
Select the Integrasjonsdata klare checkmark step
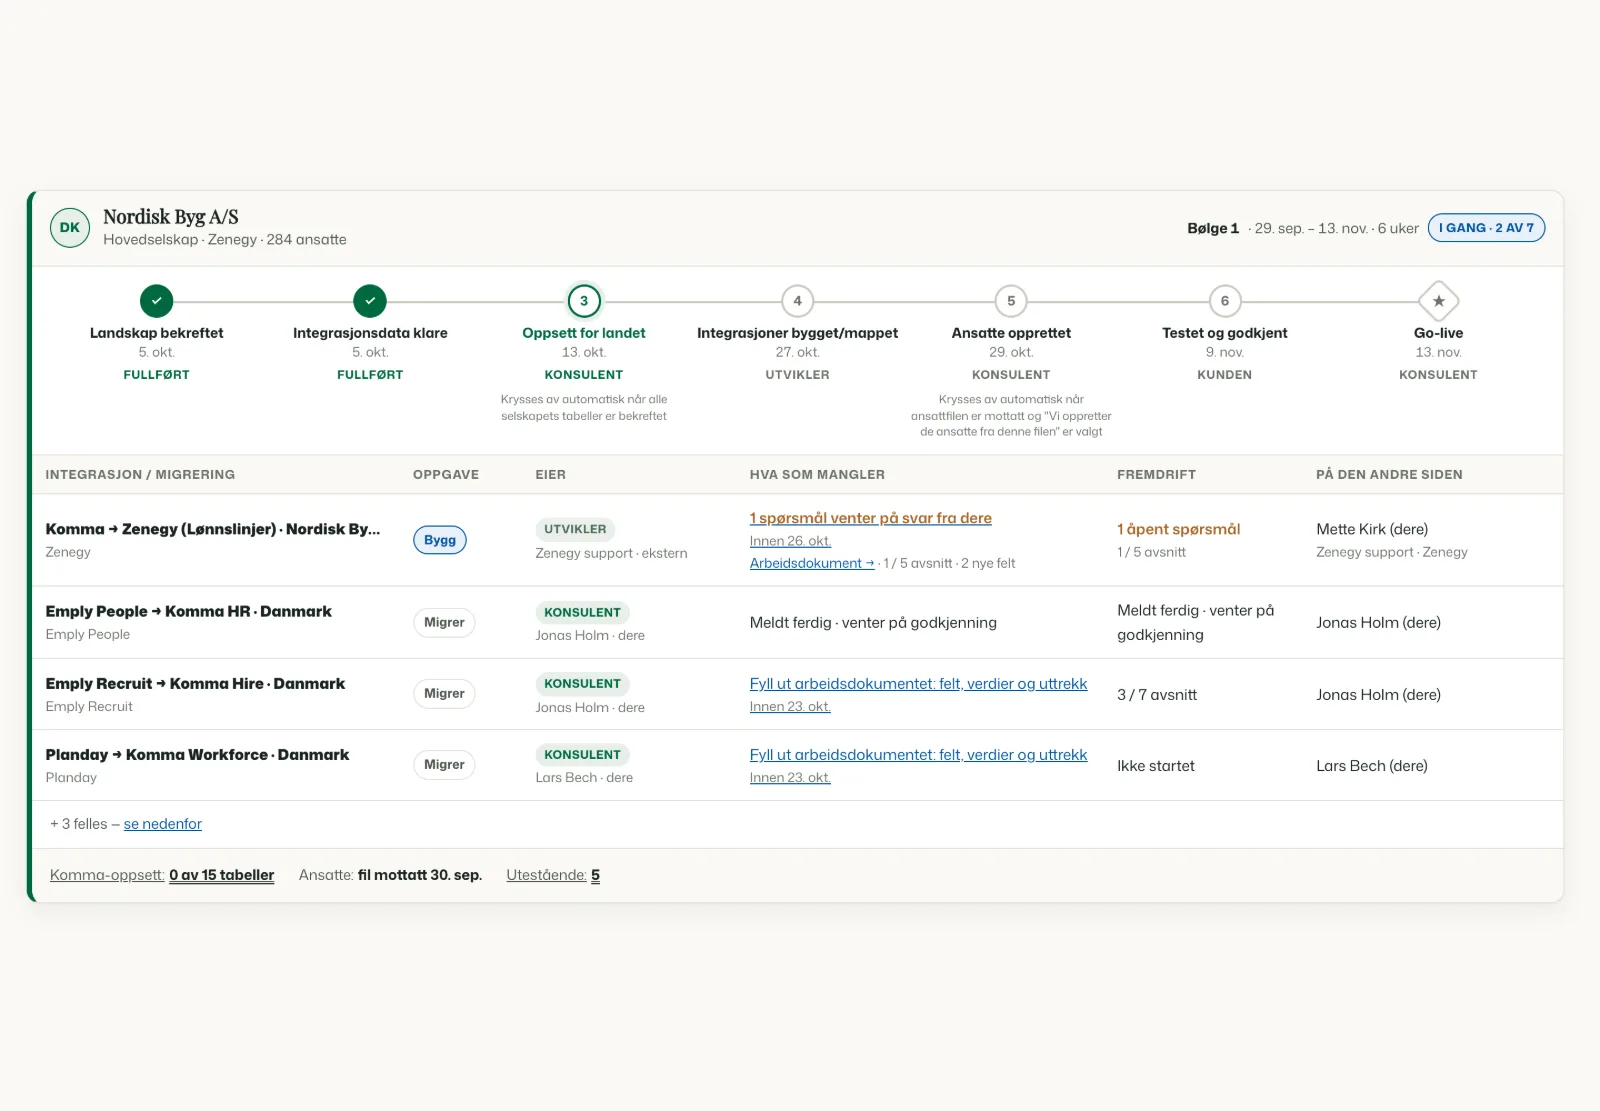point(370,301)
